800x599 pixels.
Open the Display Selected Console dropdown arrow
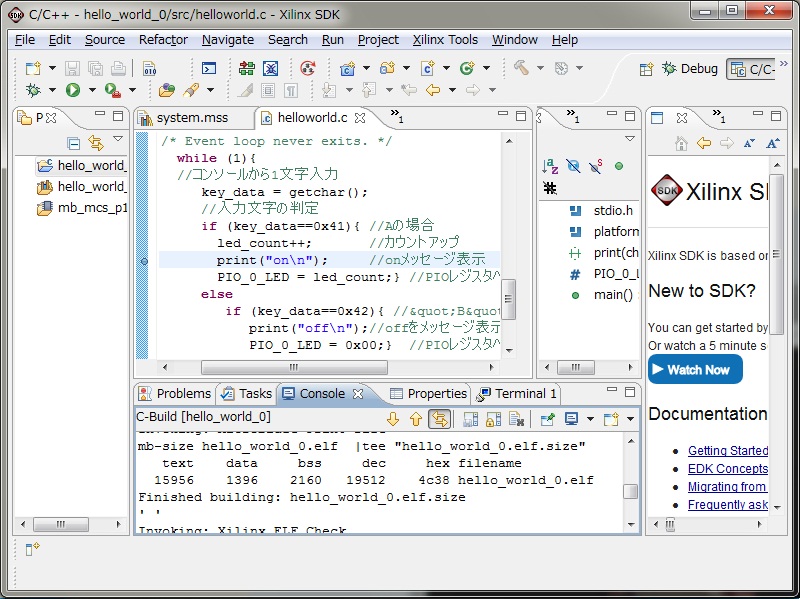pyautogui.click(x=590, y=419)
